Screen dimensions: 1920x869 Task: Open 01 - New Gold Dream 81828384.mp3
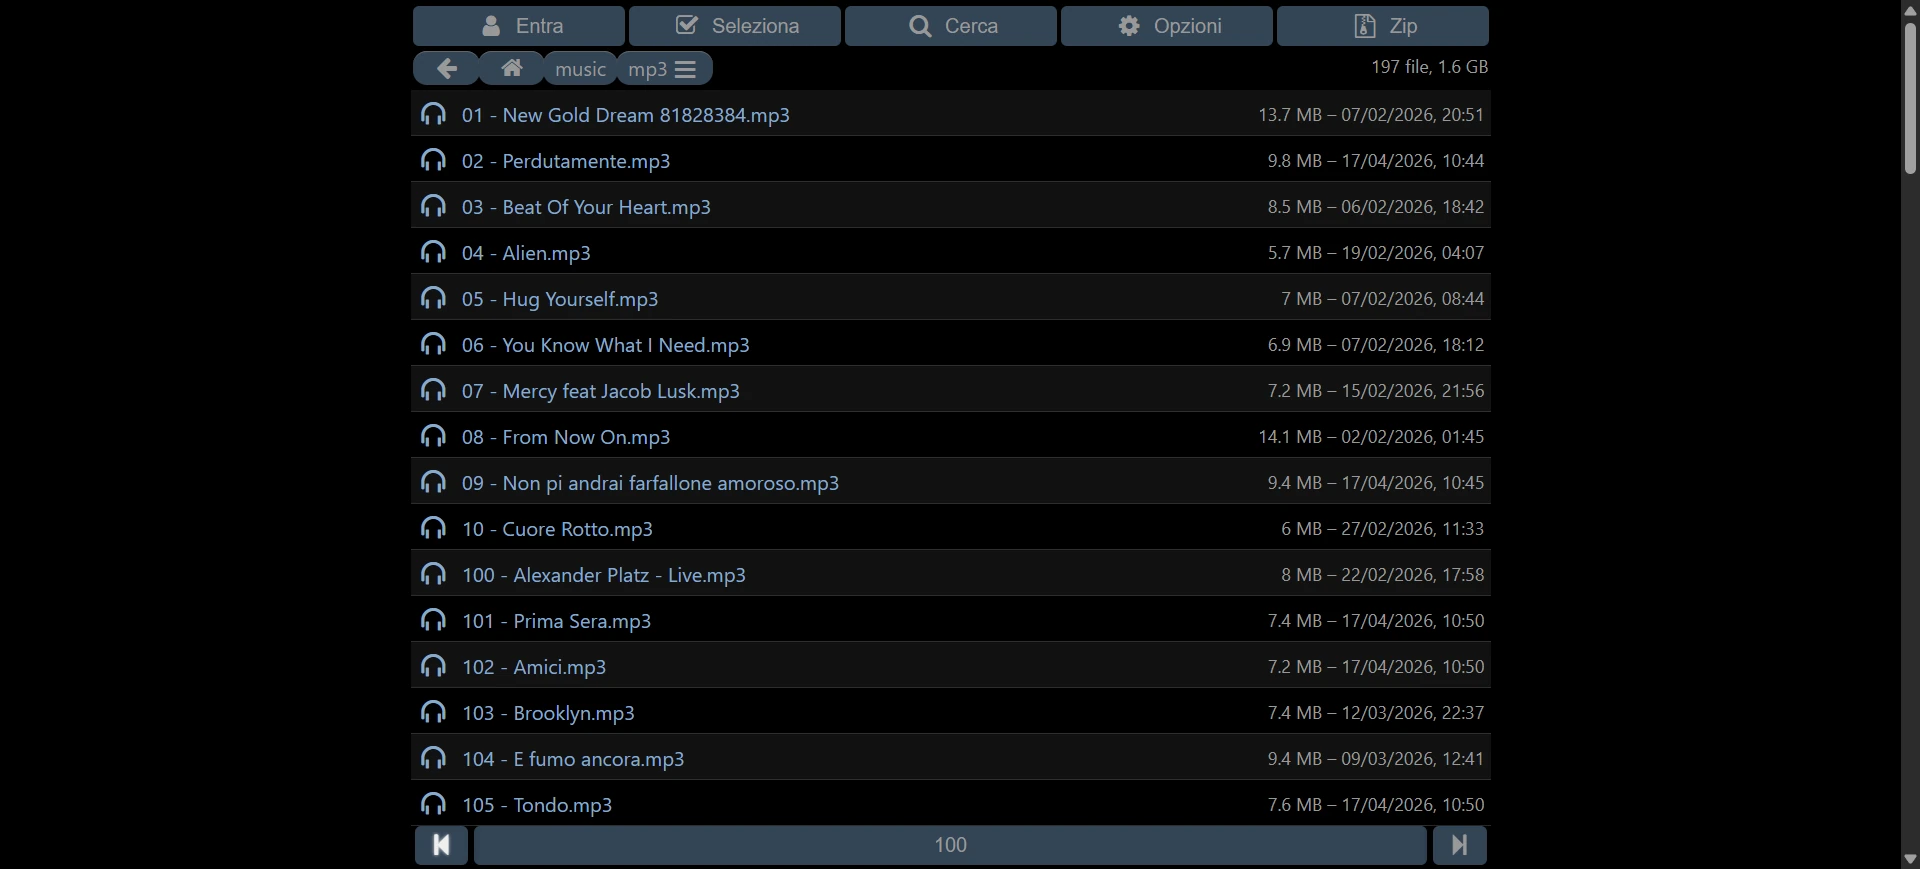(625, 115)
